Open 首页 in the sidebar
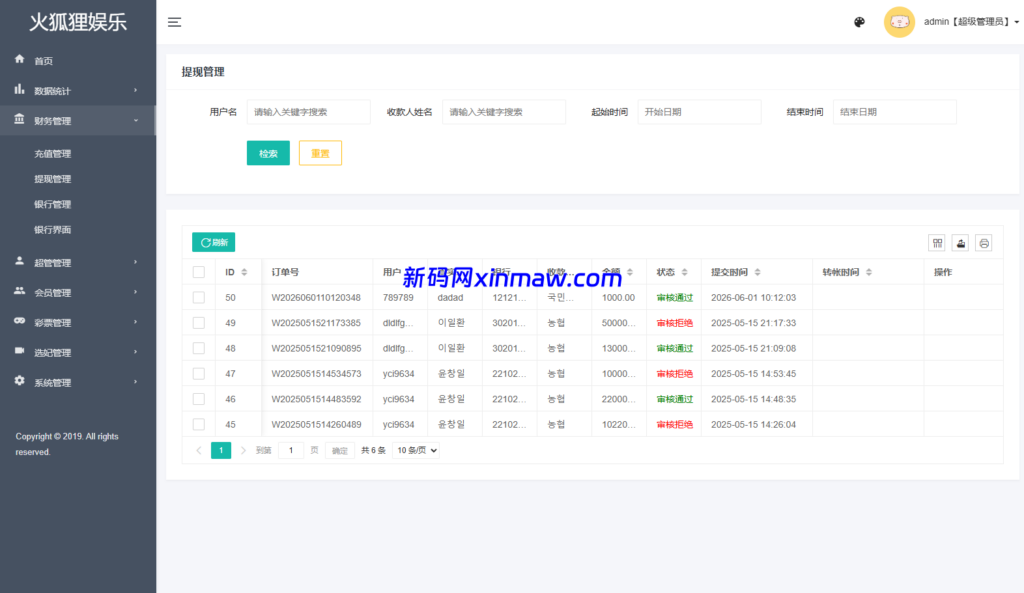This screenshot has width=1024, height=593. pos(44,61)
